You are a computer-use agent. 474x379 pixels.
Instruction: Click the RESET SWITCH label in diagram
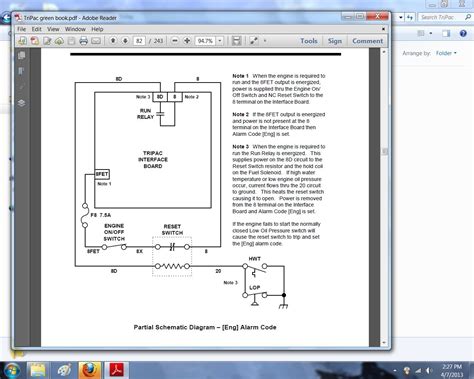172,229
